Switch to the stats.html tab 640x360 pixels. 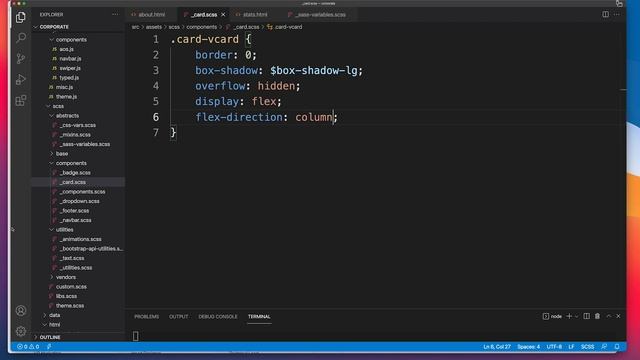255,15
